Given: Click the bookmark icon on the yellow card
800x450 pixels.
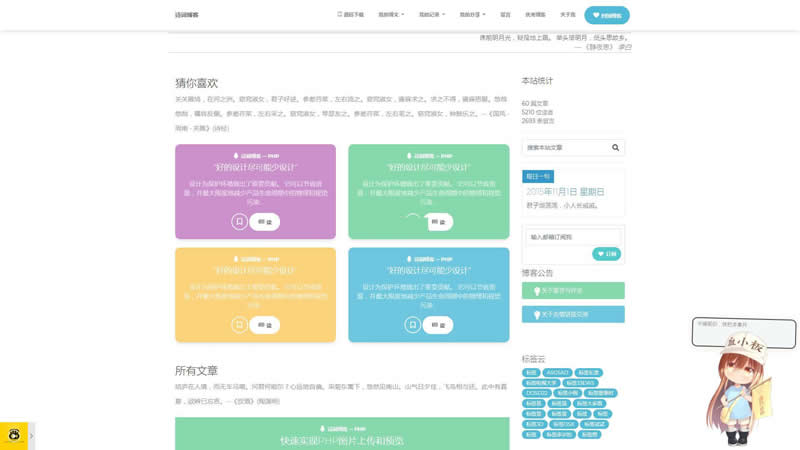Looking at the screenshot, I should tap(239, 324).
